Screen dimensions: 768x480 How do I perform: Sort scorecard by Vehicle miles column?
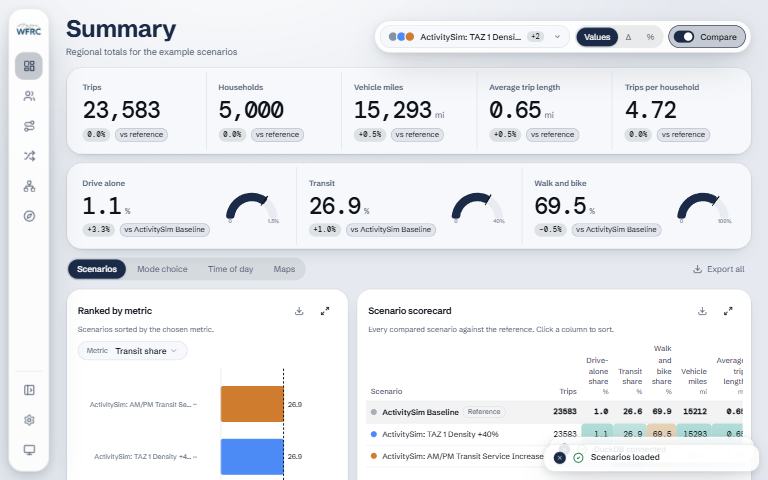pos(694,381)
